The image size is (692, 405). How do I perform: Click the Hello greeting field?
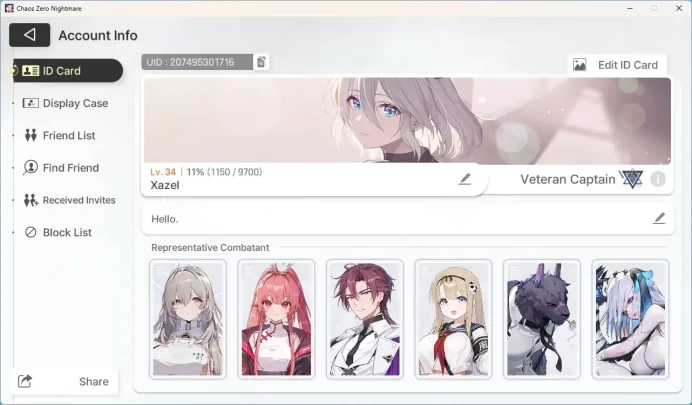(407, 219)
